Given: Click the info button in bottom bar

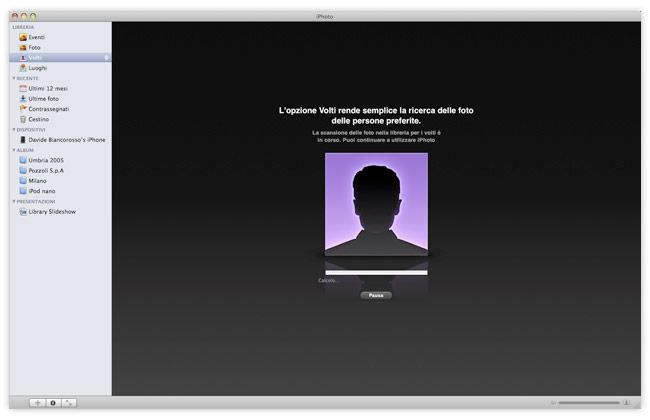Looking at the screenshot, I should pyautogui.click(x=53, y=403).
